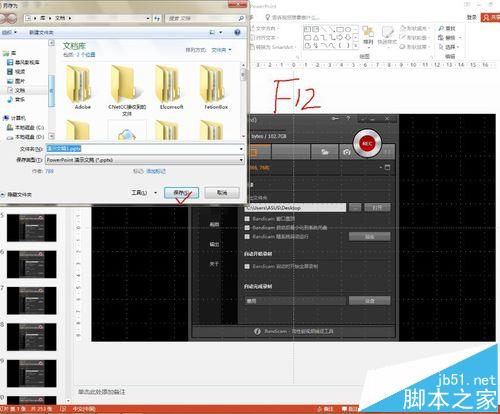Click the refresh icon beside the address path
This screenshot has width=500, height=414.
[x=157, y=18]
